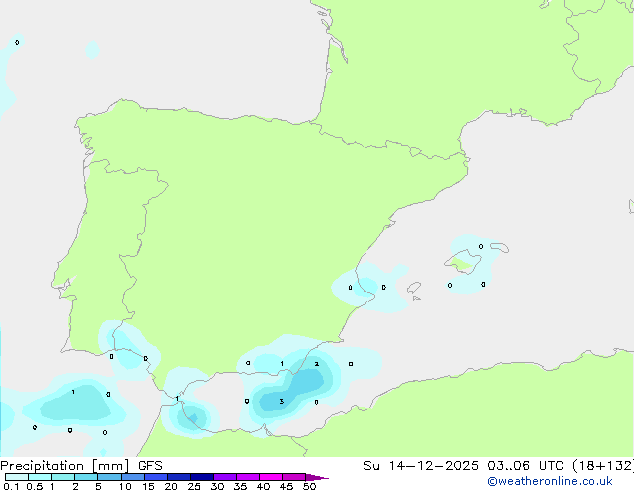Click the 45–50 mm legend color swatch
Viewport: 634px width, 490px height.
point(294,477)
